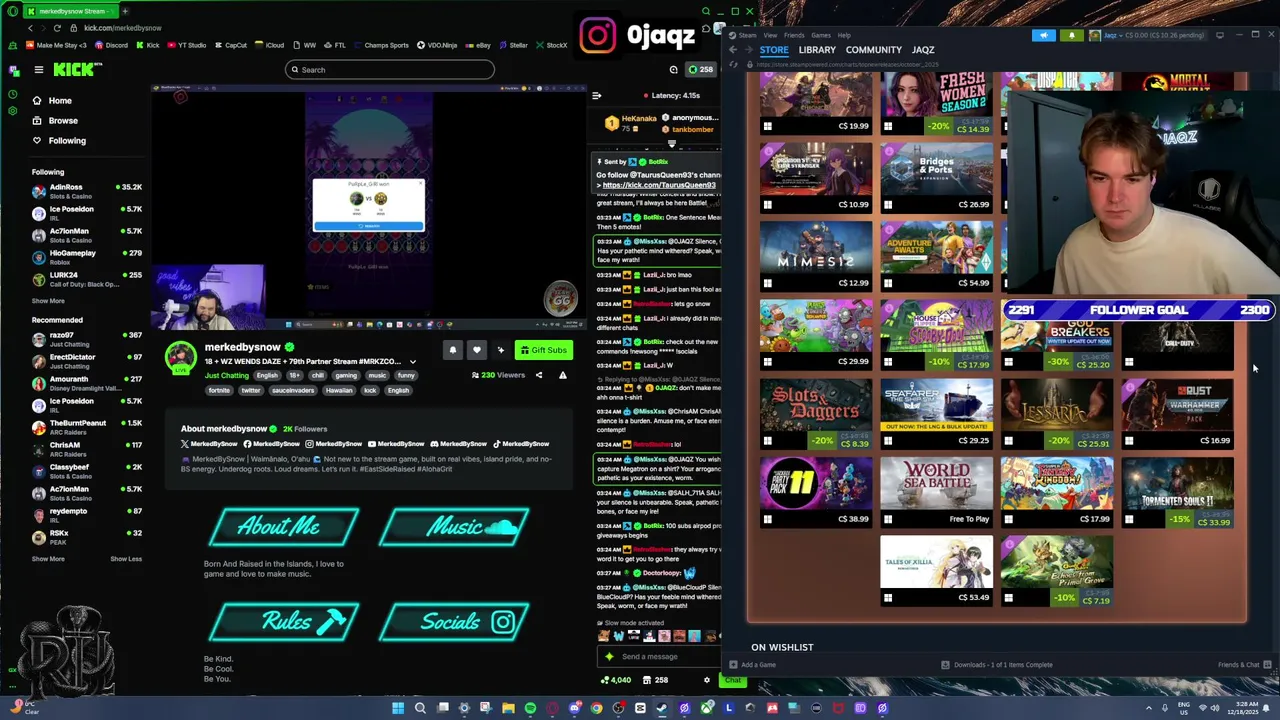1280x720 pixels.
Task: Click the TaurusQueen93 channel link in chat
Action: pos(659,185)
